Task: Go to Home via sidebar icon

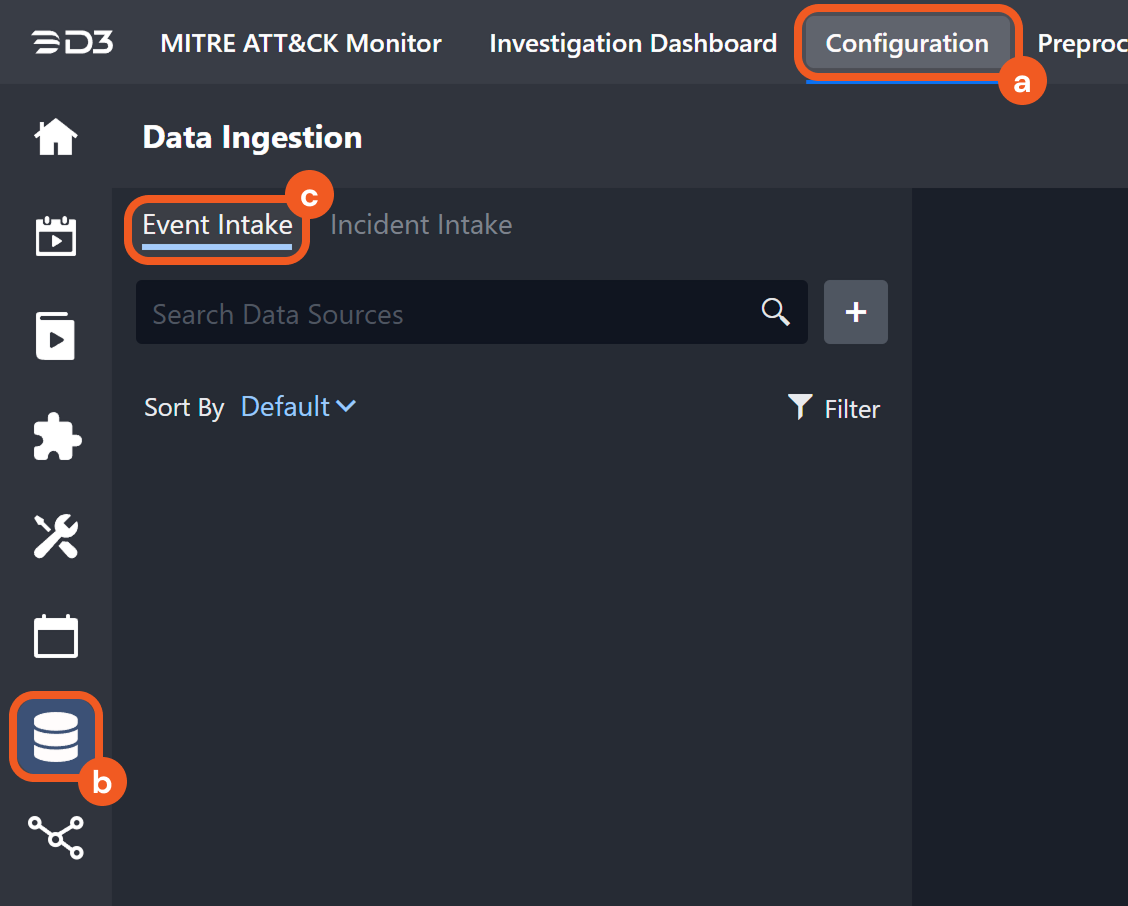Action: point(56,137)
